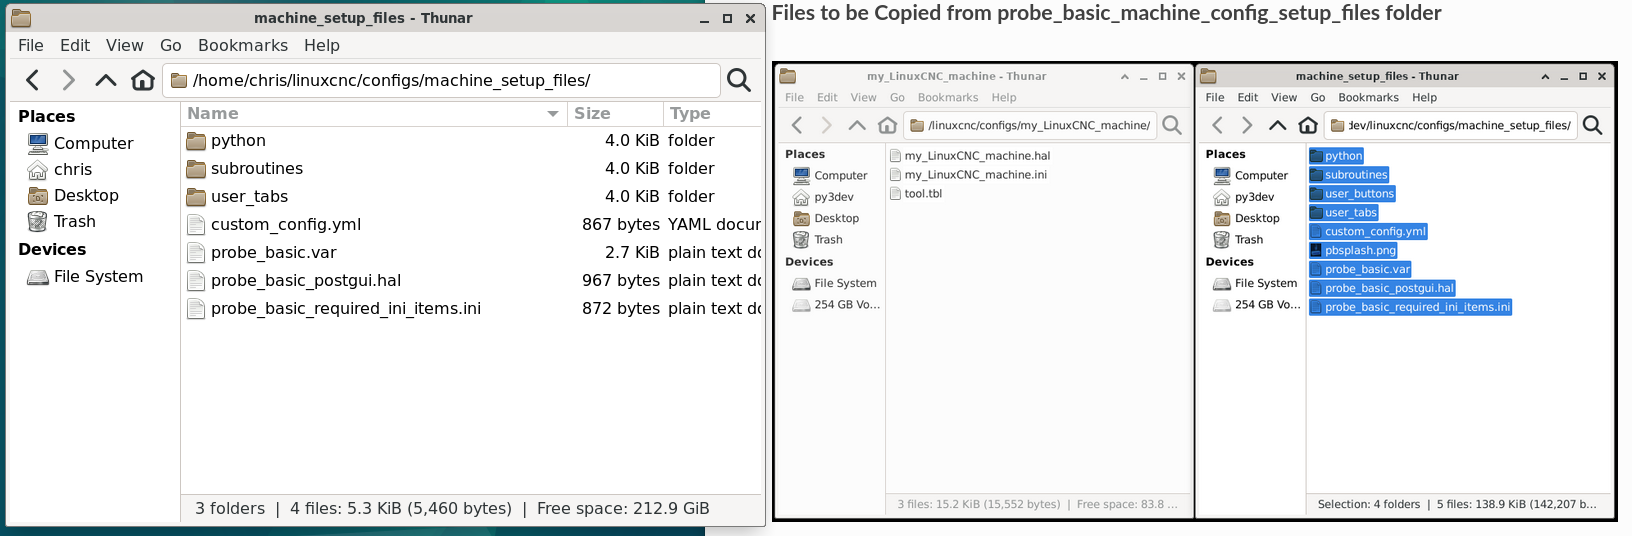This screenshot has height=536, width=1632.
Task: Click the Name column sort arrow
Action: pyautogui.click(x=552, y=114)
